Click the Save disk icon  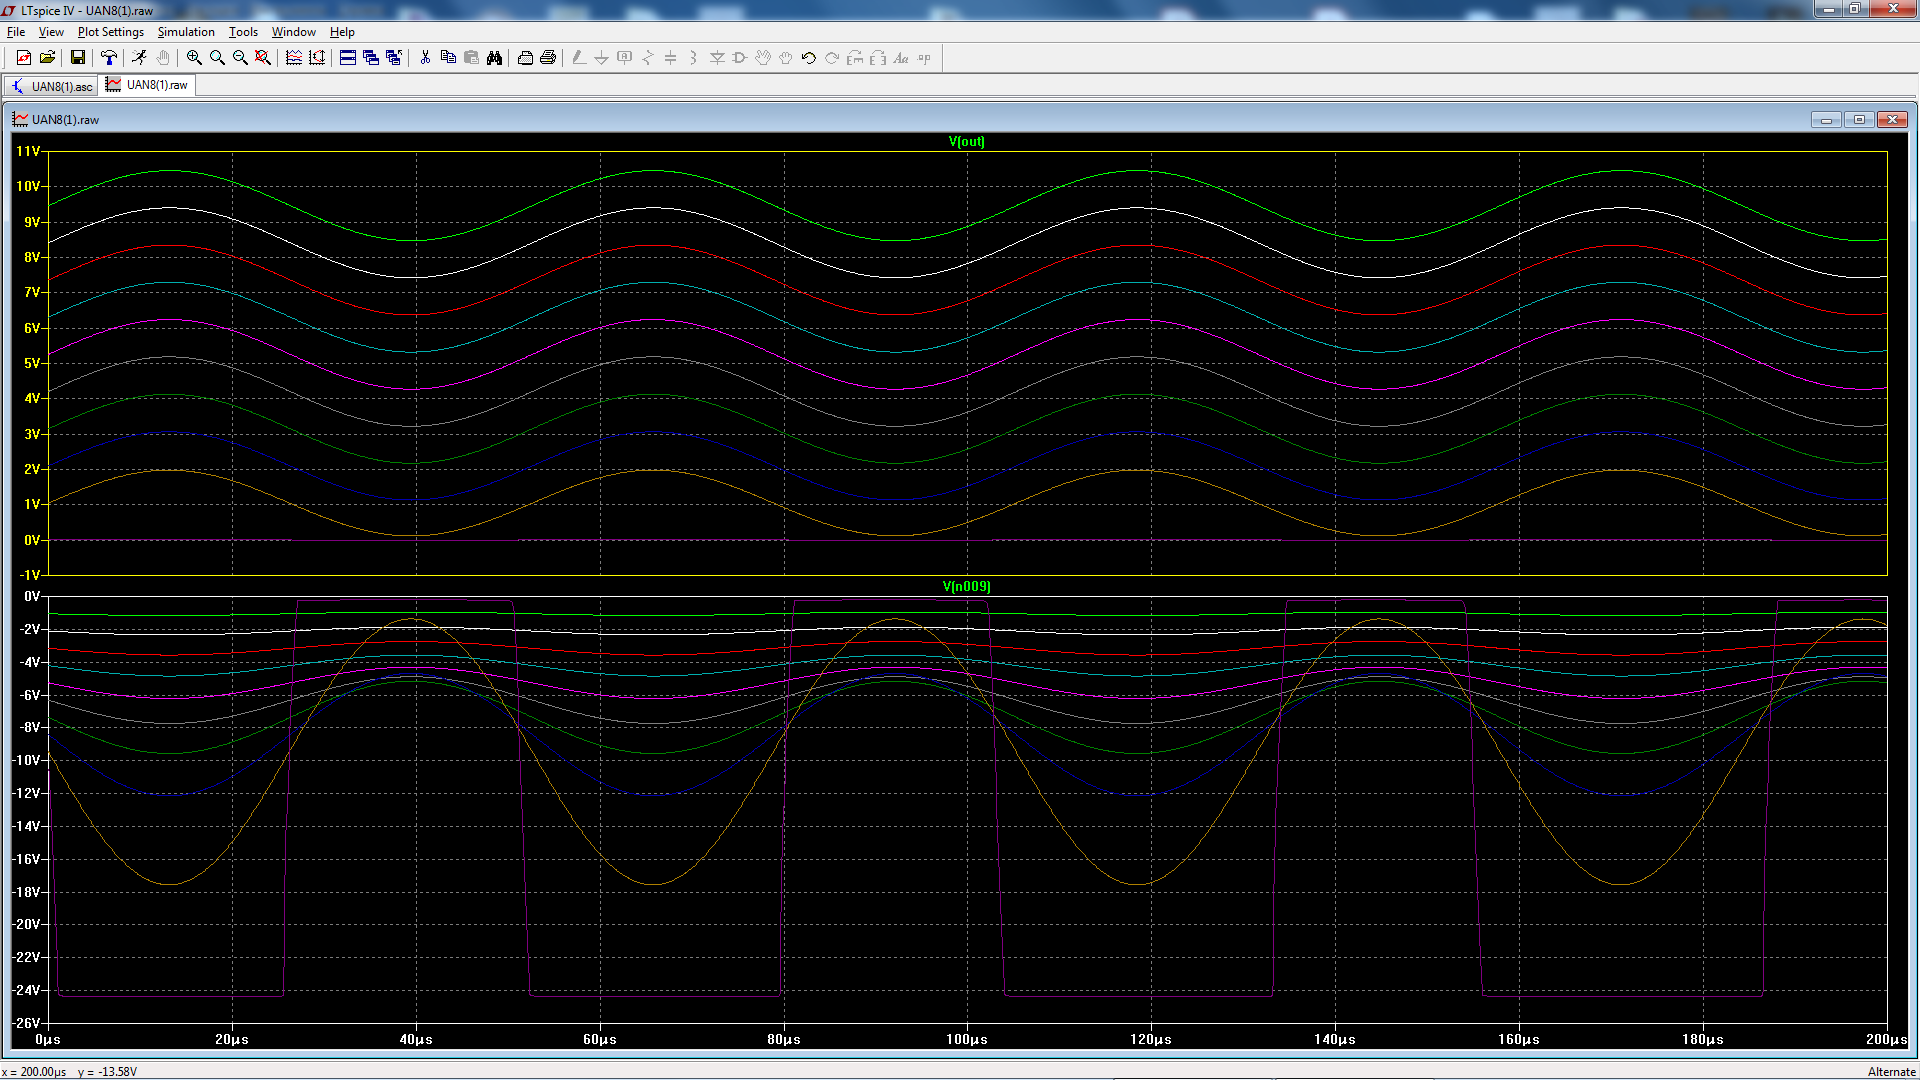[77, 58]
